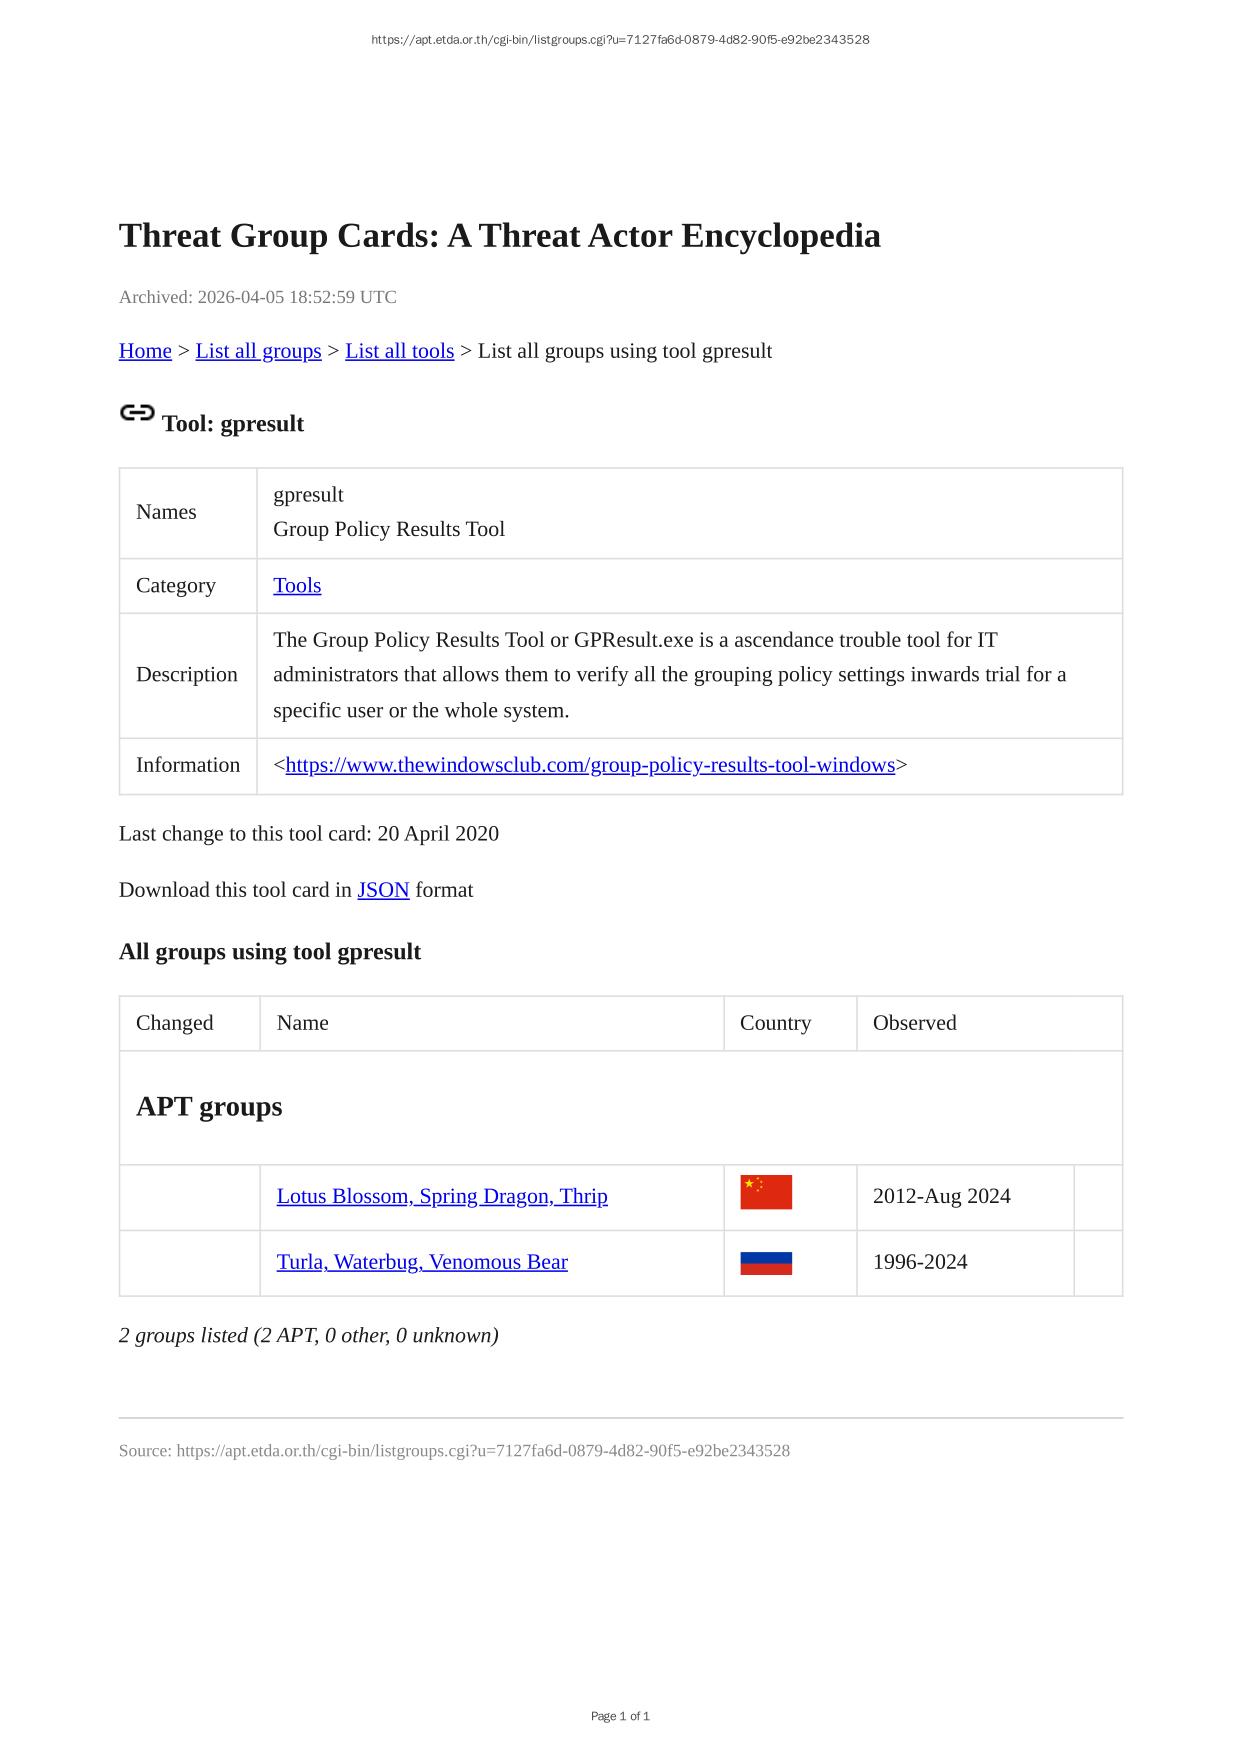Click the Observed column header
Image resolution: width=1242 pixels, height=1756 pixels.
pyautogui.click(x=914, y=1023)
